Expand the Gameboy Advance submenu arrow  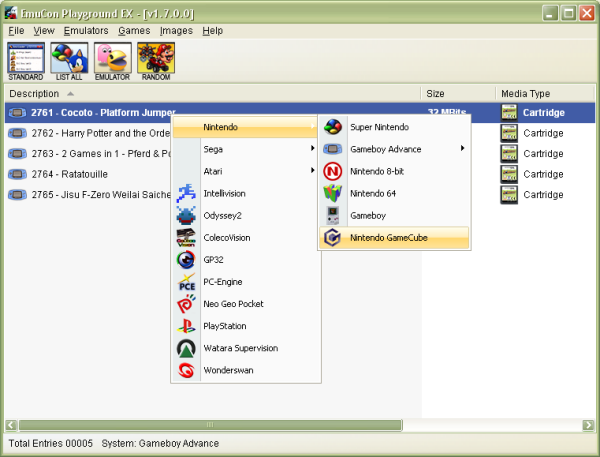coord(463,148)
